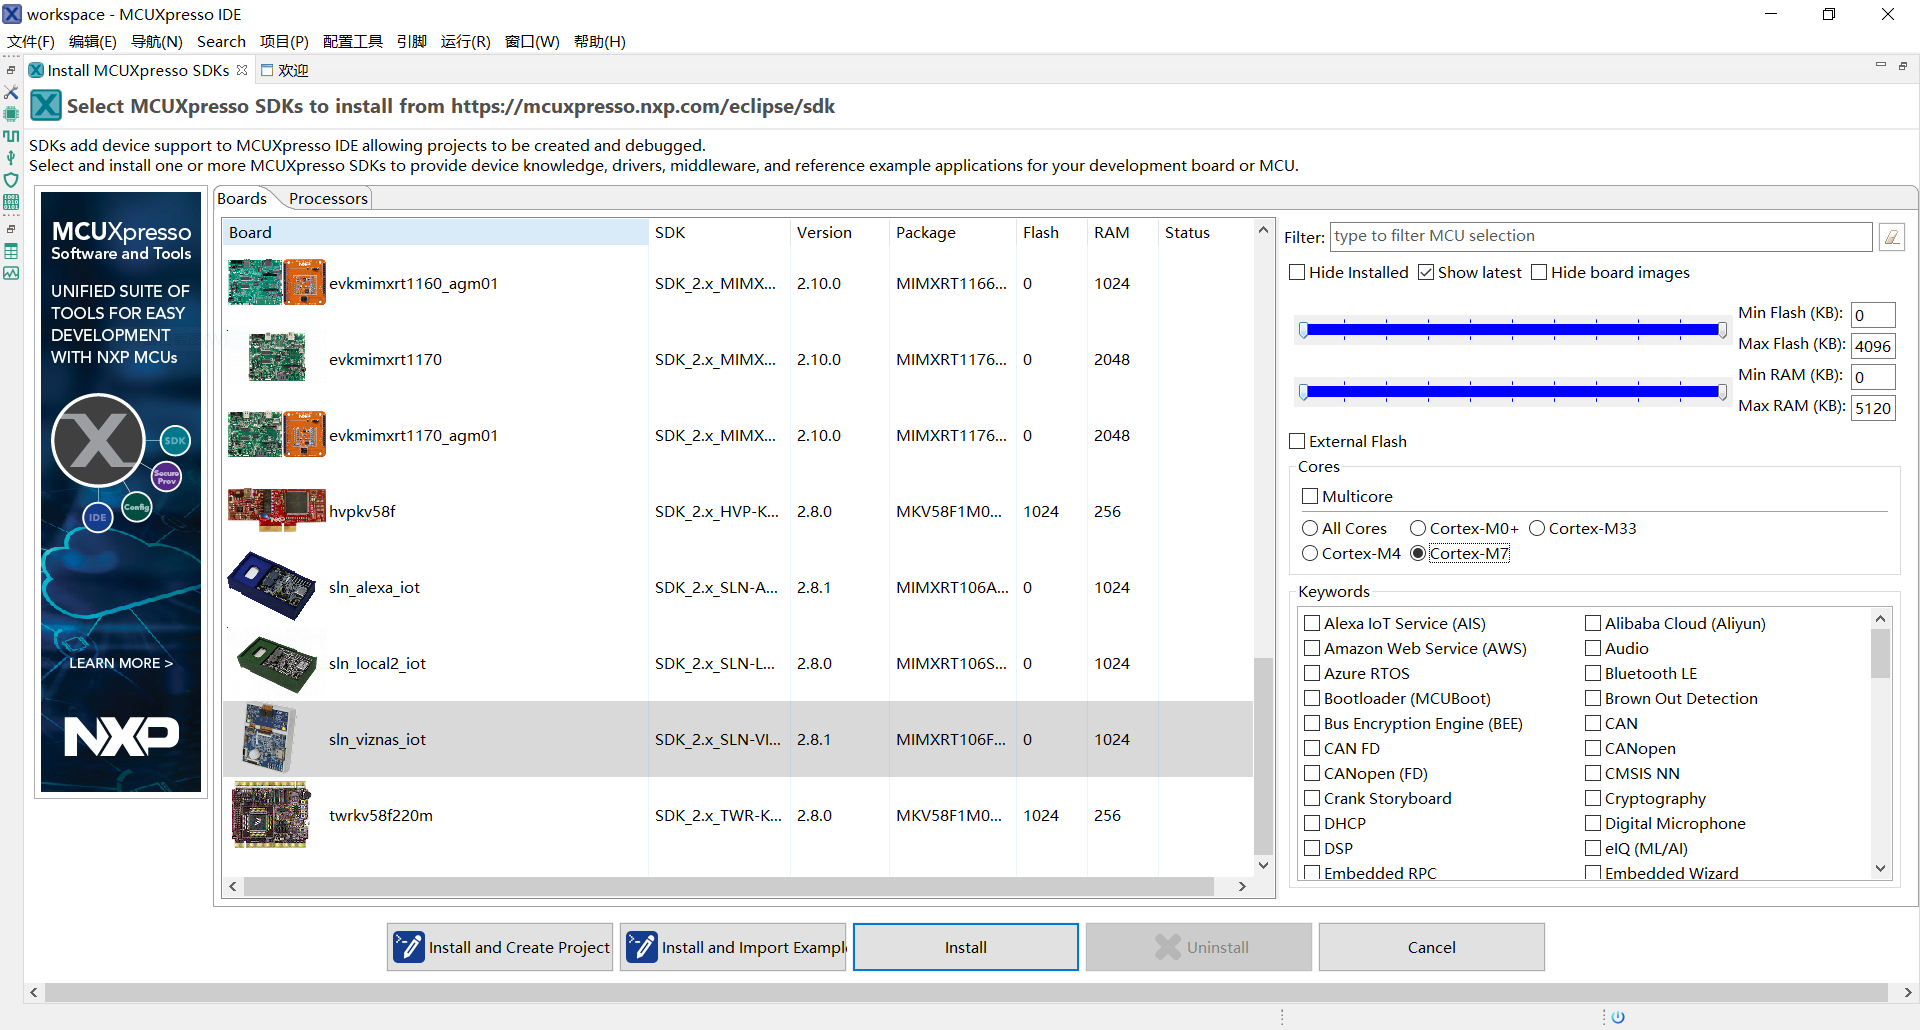This screenshot has height=1030, width=1920.
Task: Check the Bluetooth LE keyword
Action: click(1593, 673)
